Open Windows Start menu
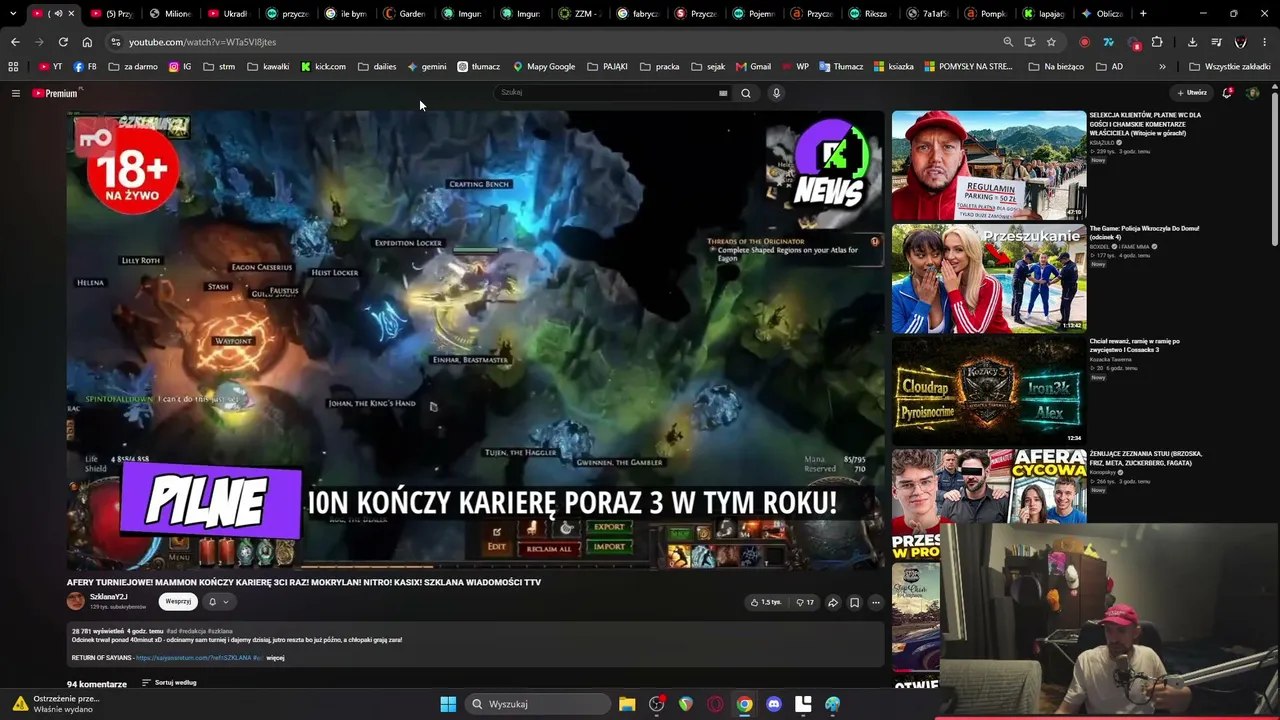The width and height of the screenshot is (1280, 720). 448,704
